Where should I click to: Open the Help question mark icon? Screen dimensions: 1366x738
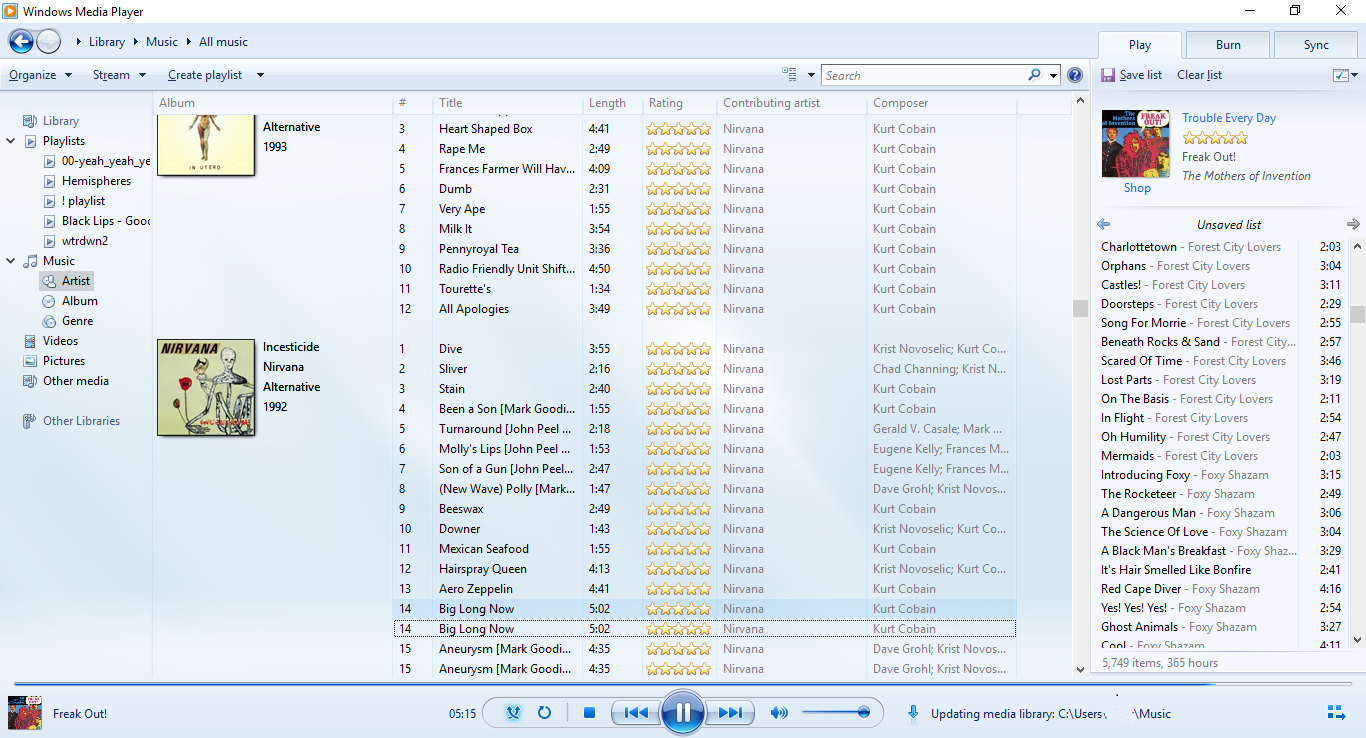point(1075,75)
